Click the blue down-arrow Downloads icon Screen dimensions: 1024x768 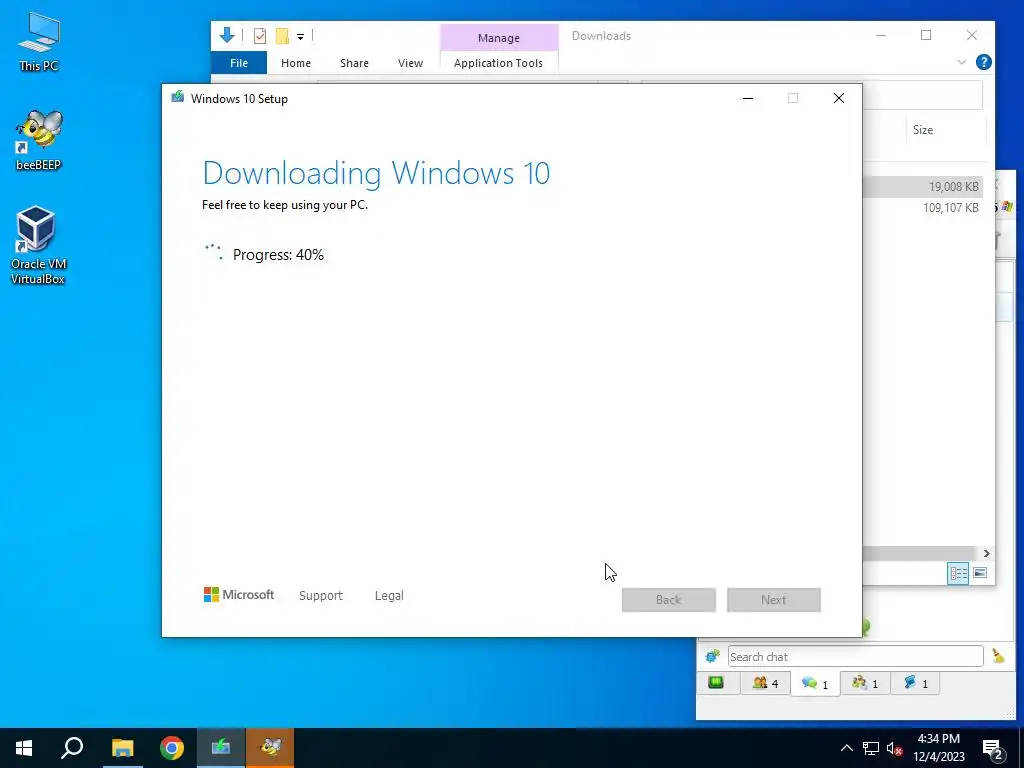227,35
